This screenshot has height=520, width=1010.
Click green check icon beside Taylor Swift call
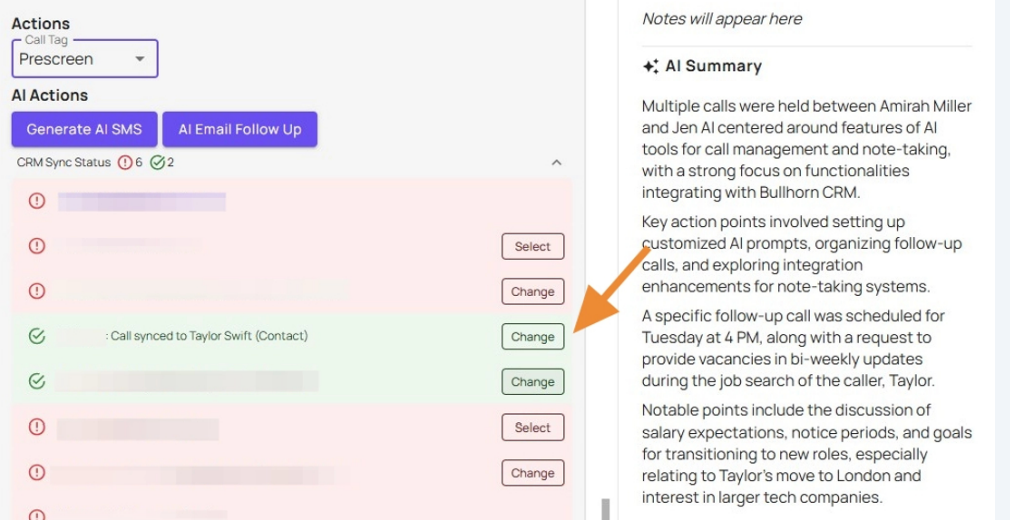37,337
